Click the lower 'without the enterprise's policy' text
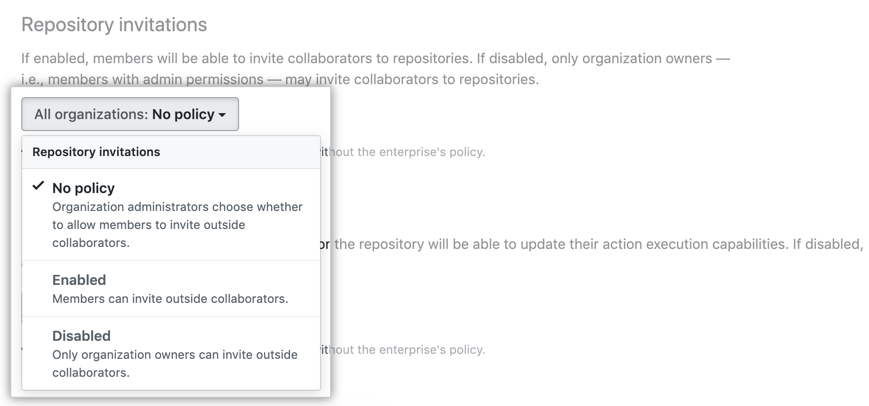The height and width of the screenshot is (406, 869). (x=405, y=350)
